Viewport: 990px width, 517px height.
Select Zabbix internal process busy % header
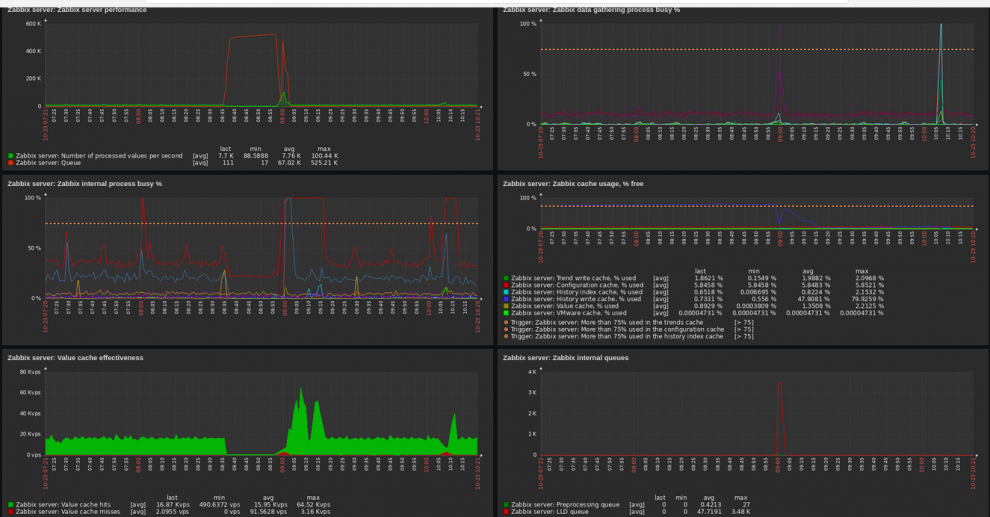(x=84, y=184)
